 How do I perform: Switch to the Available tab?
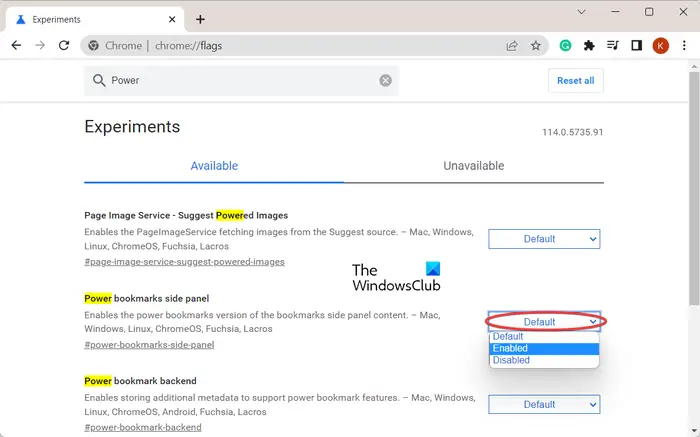pos(214,166)
